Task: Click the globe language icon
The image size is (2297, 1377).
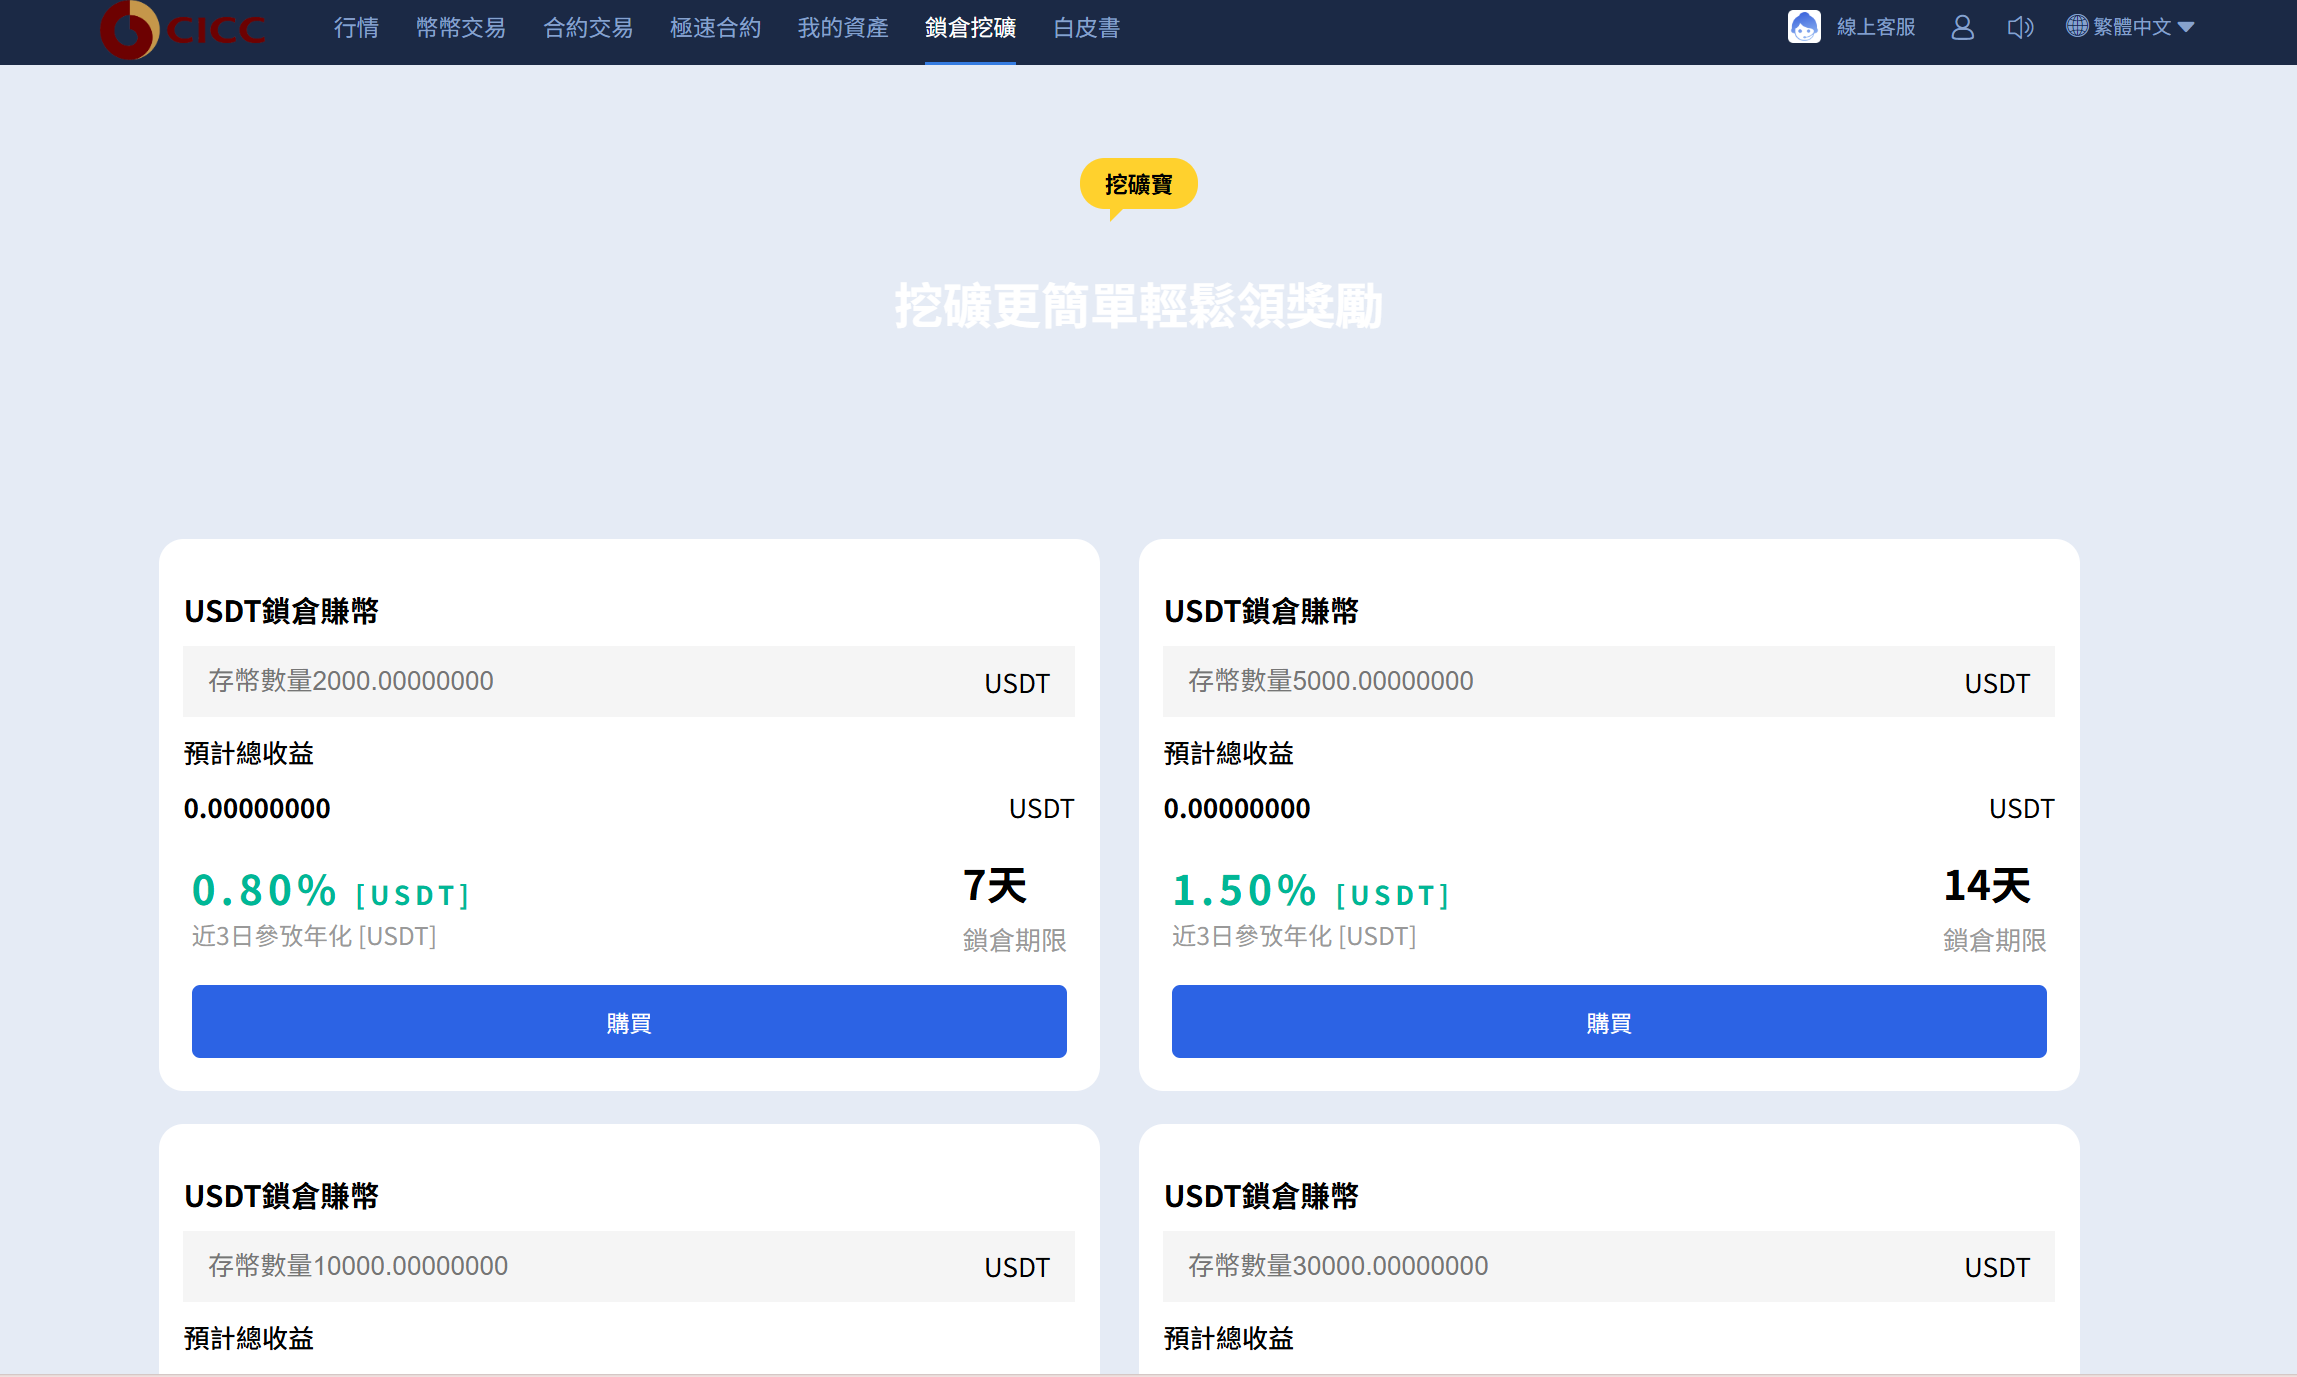Action: tap(2077, 26)
